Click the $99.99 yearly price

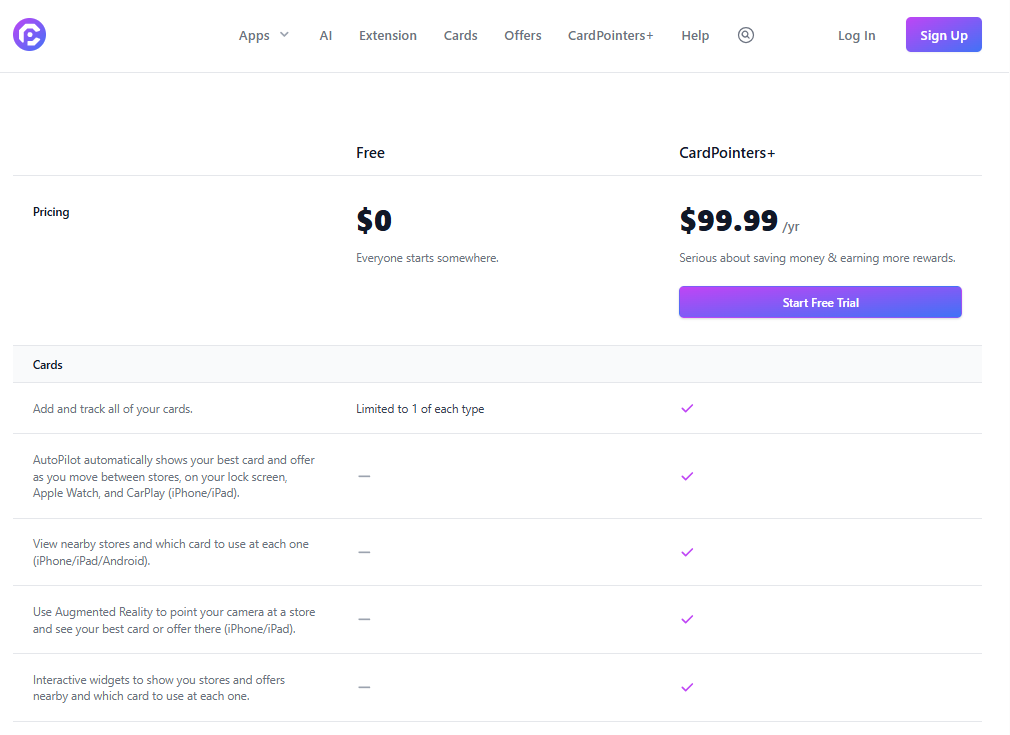click(739, 221)
